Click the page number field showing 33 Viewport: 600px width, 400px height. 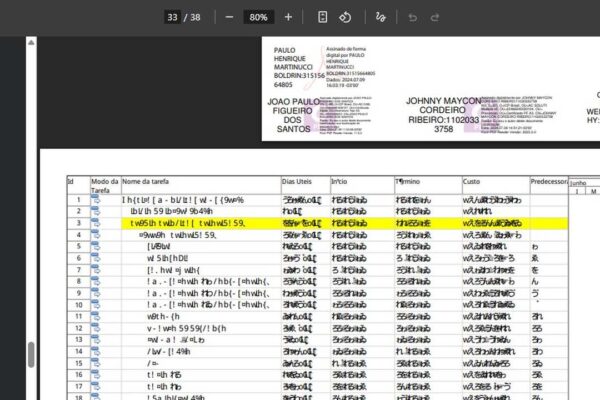click(x=172, y=17)
